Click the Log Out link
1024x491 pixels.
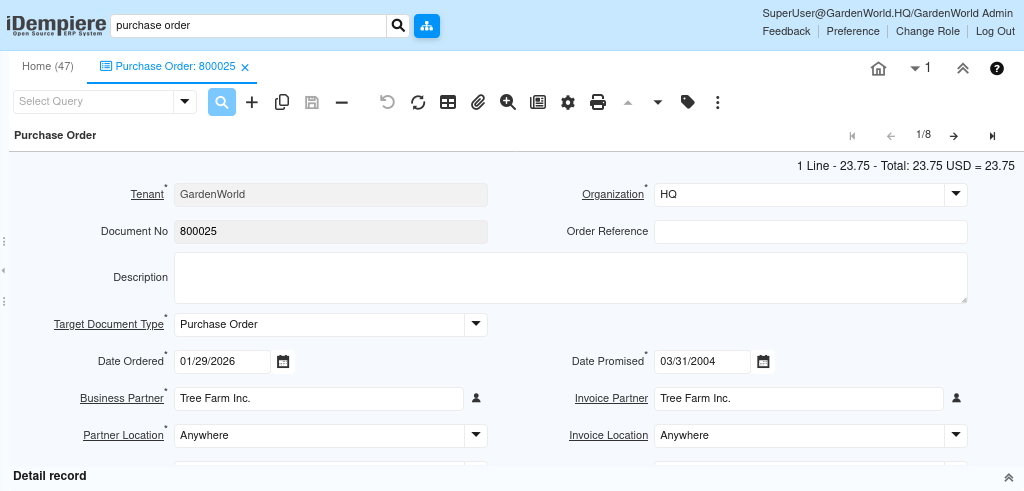(995, 31)
